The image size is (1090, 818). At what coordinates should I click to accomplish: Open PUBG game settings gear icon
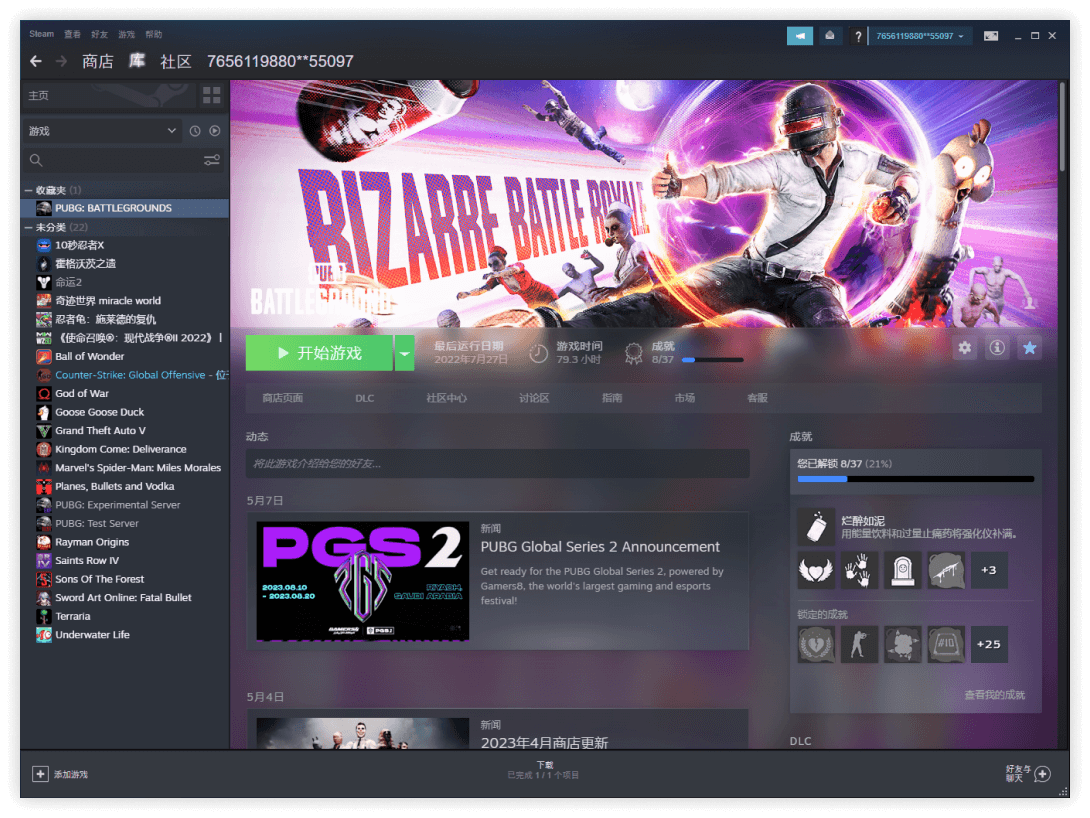(x=964, y=348)
